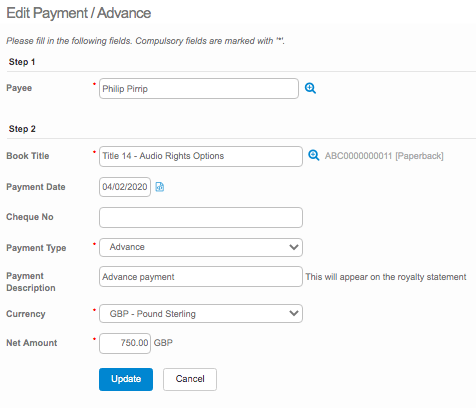Screen dimensions: 476x408
Task: Click the Step 2 heading
Action: pos(22,129)
